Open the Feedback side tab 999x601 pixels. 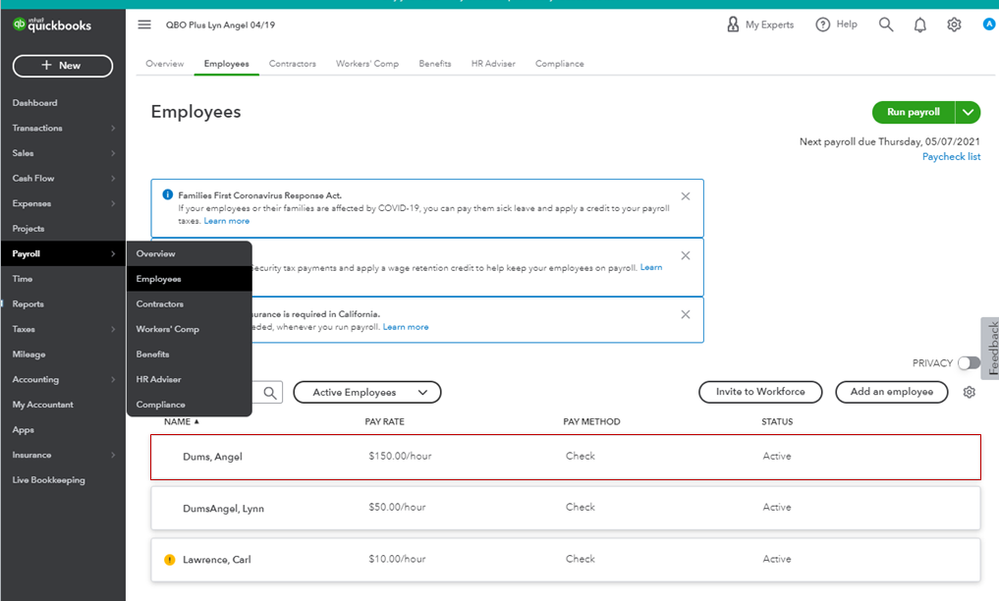click(x=991, y=348)
